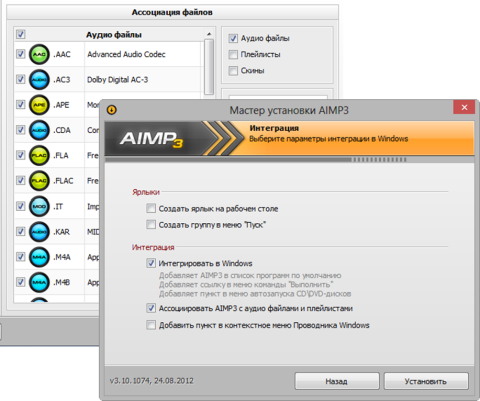Screen dimensions: 480x401
Task: Click the .CDA audio format icon
Action: tap(39, 130)
